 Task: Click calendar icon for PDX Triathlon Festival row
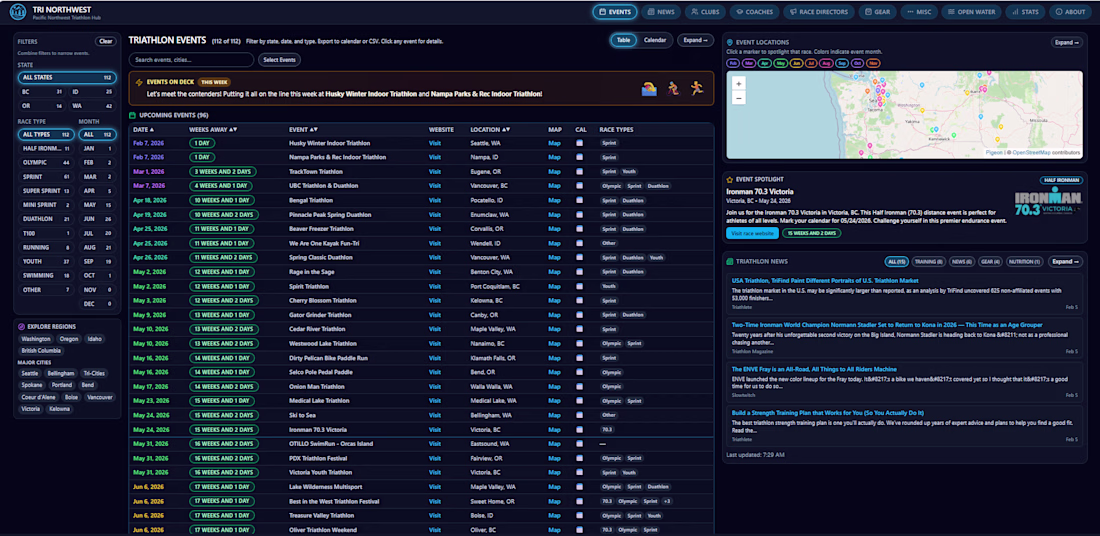579,458
